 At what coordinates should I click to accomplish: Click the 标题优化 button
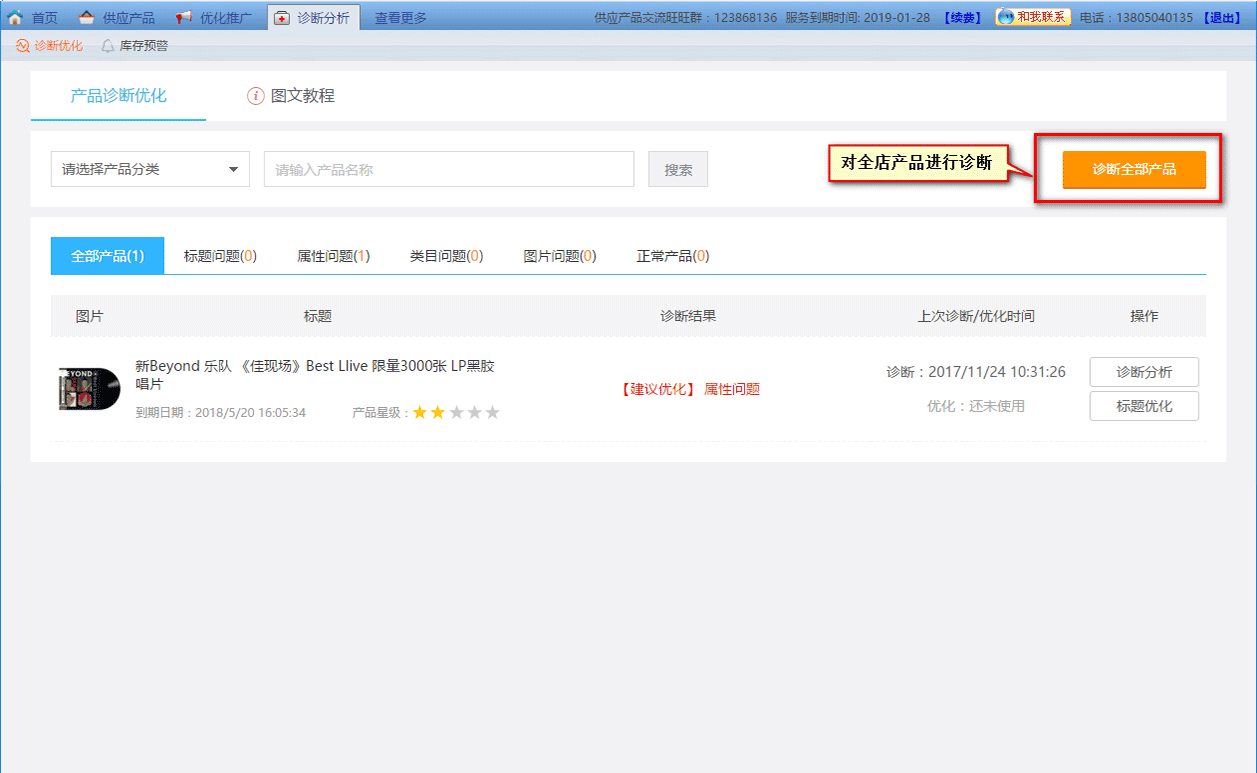coord(1143,406)
